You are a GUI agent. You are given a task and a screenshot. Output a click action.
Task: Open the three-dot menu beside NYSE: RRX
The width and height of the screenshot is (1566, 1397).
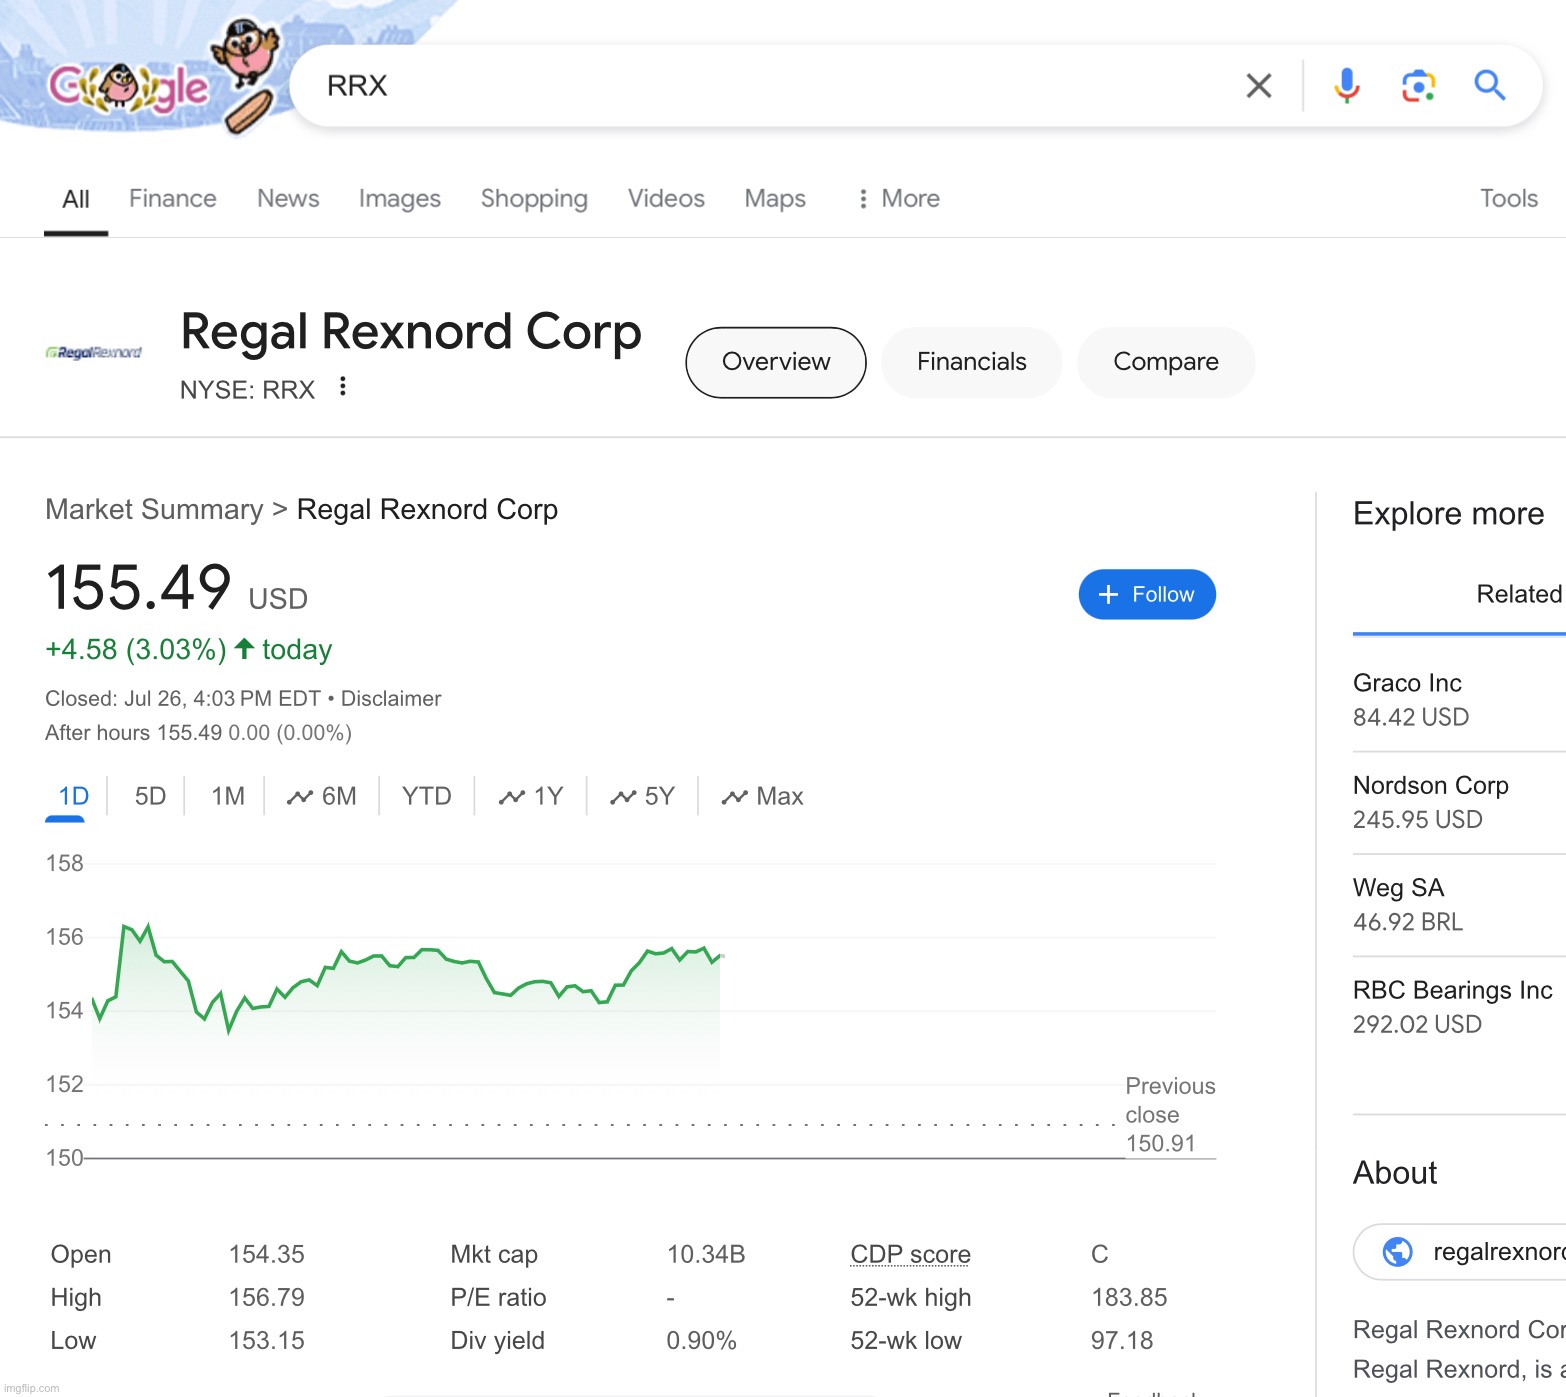coord(343,386)
